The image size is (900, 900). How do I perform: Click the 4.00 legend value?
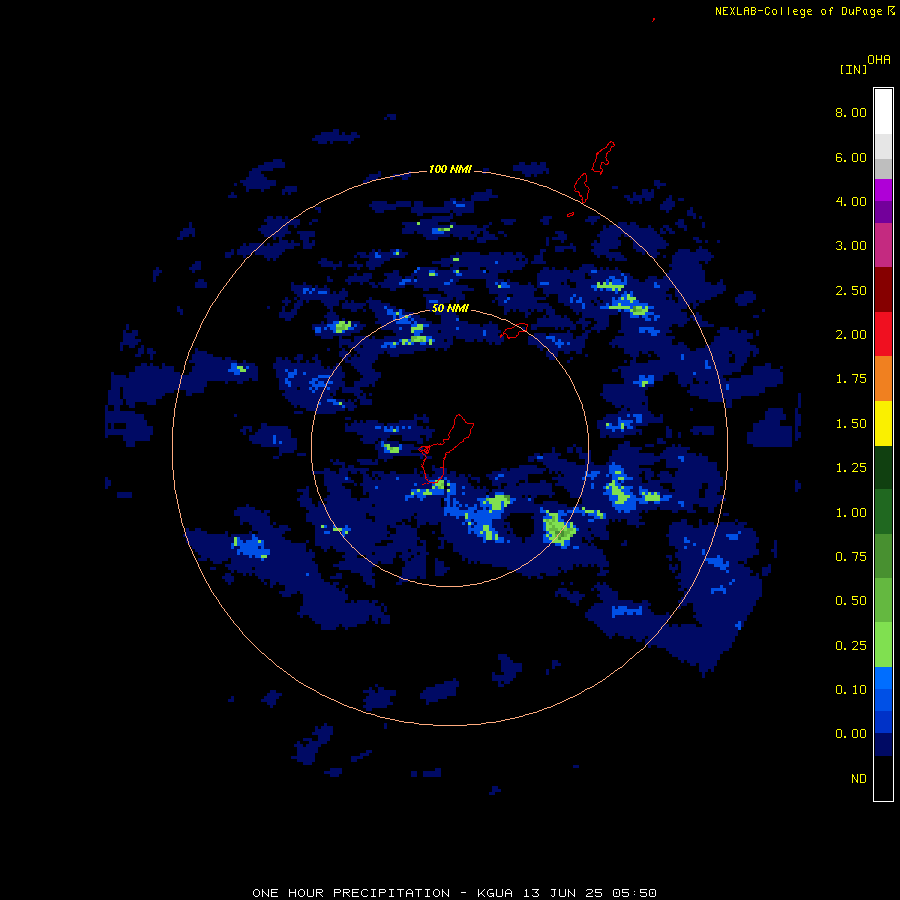[x=850, y=201]
